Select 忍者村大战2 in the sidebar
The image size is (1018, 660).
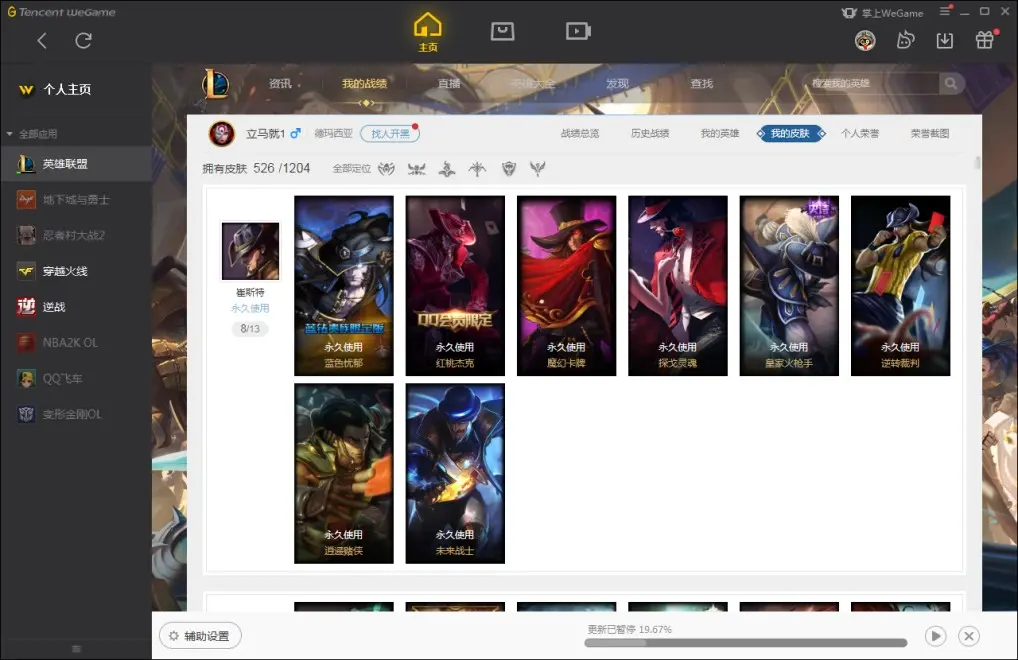point(77,235)
